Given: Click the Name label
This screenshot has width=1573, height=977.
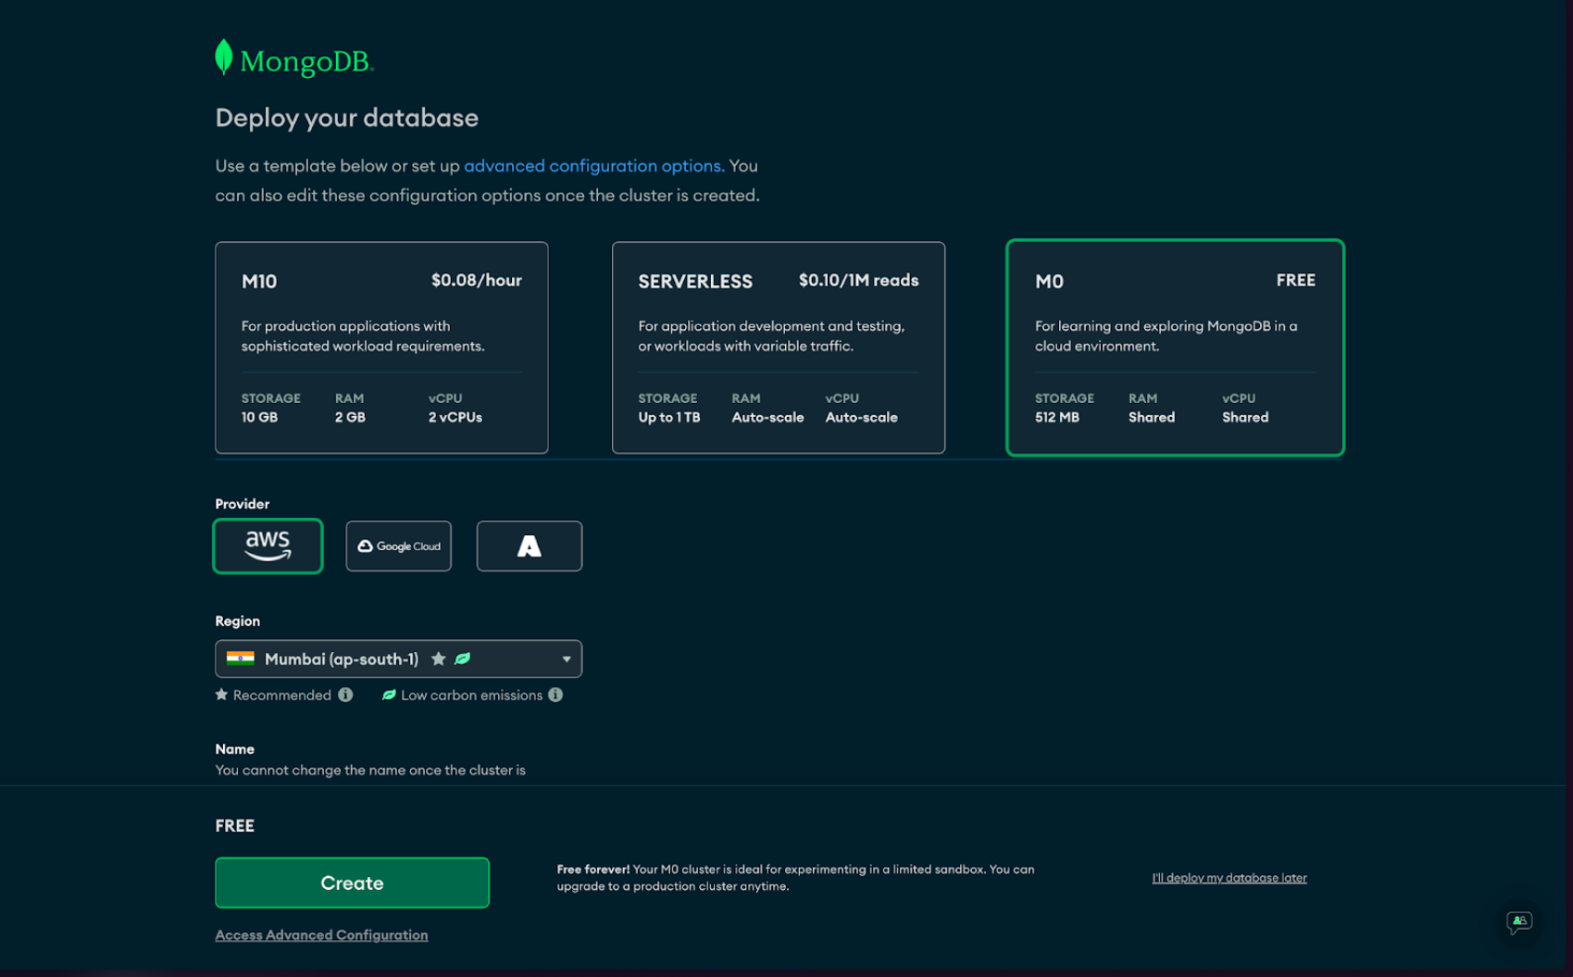Looking at the screenshot, I should coord(234,749).
